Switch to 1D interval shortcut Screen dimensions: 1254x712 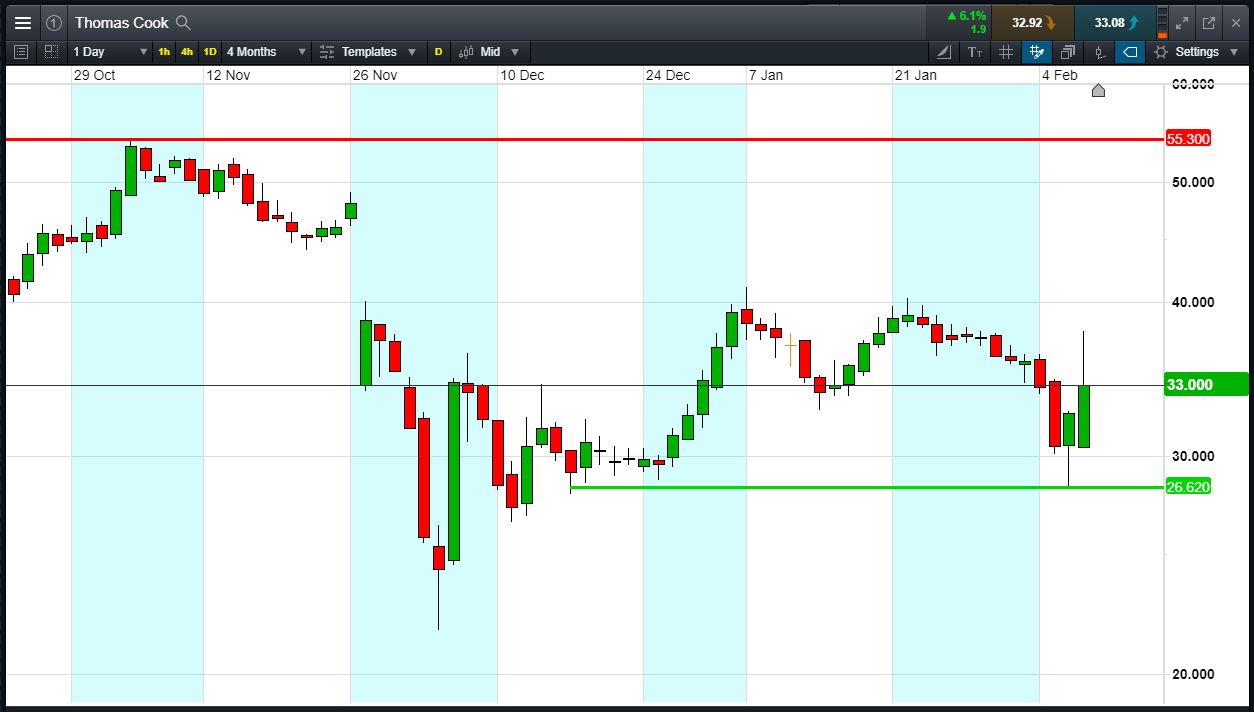[210, 52]
